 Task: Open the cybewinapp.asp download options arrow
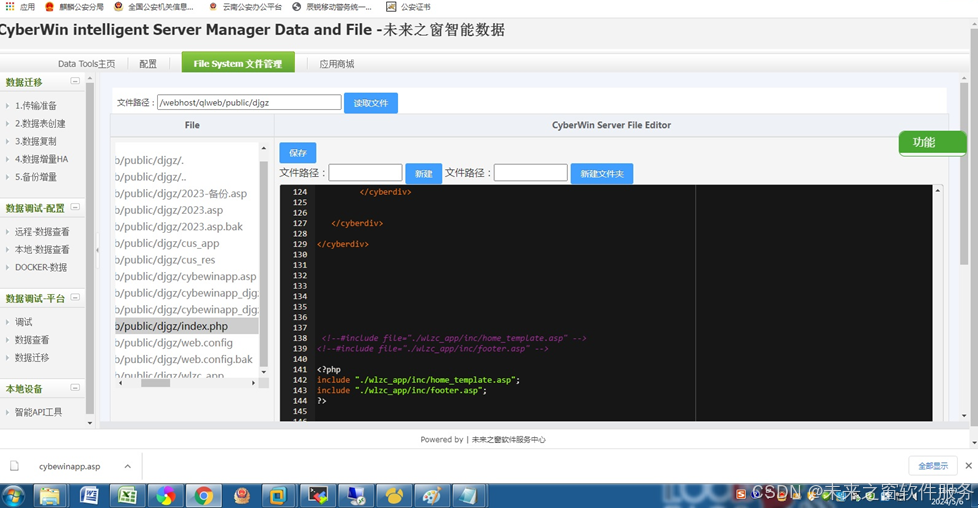(x=127, y=466)
